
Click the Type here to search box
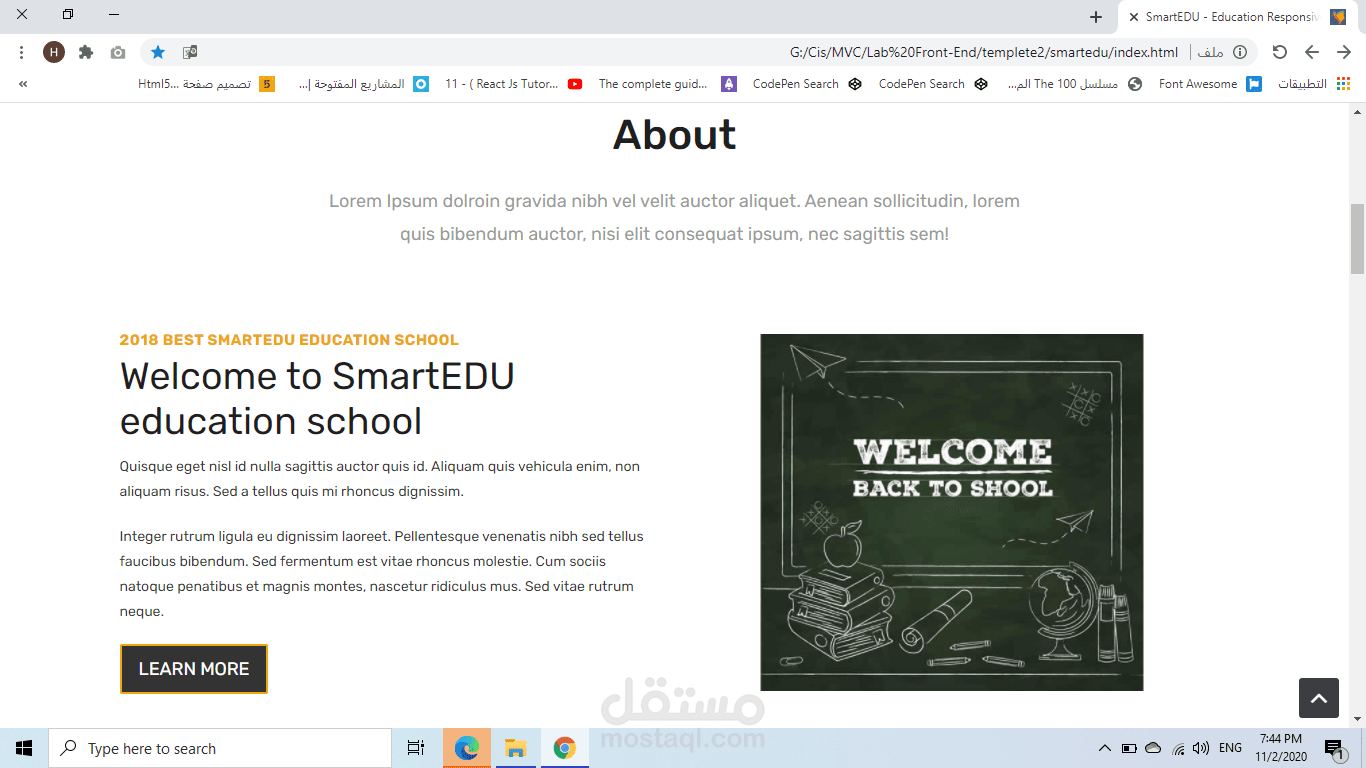[220, 748]
